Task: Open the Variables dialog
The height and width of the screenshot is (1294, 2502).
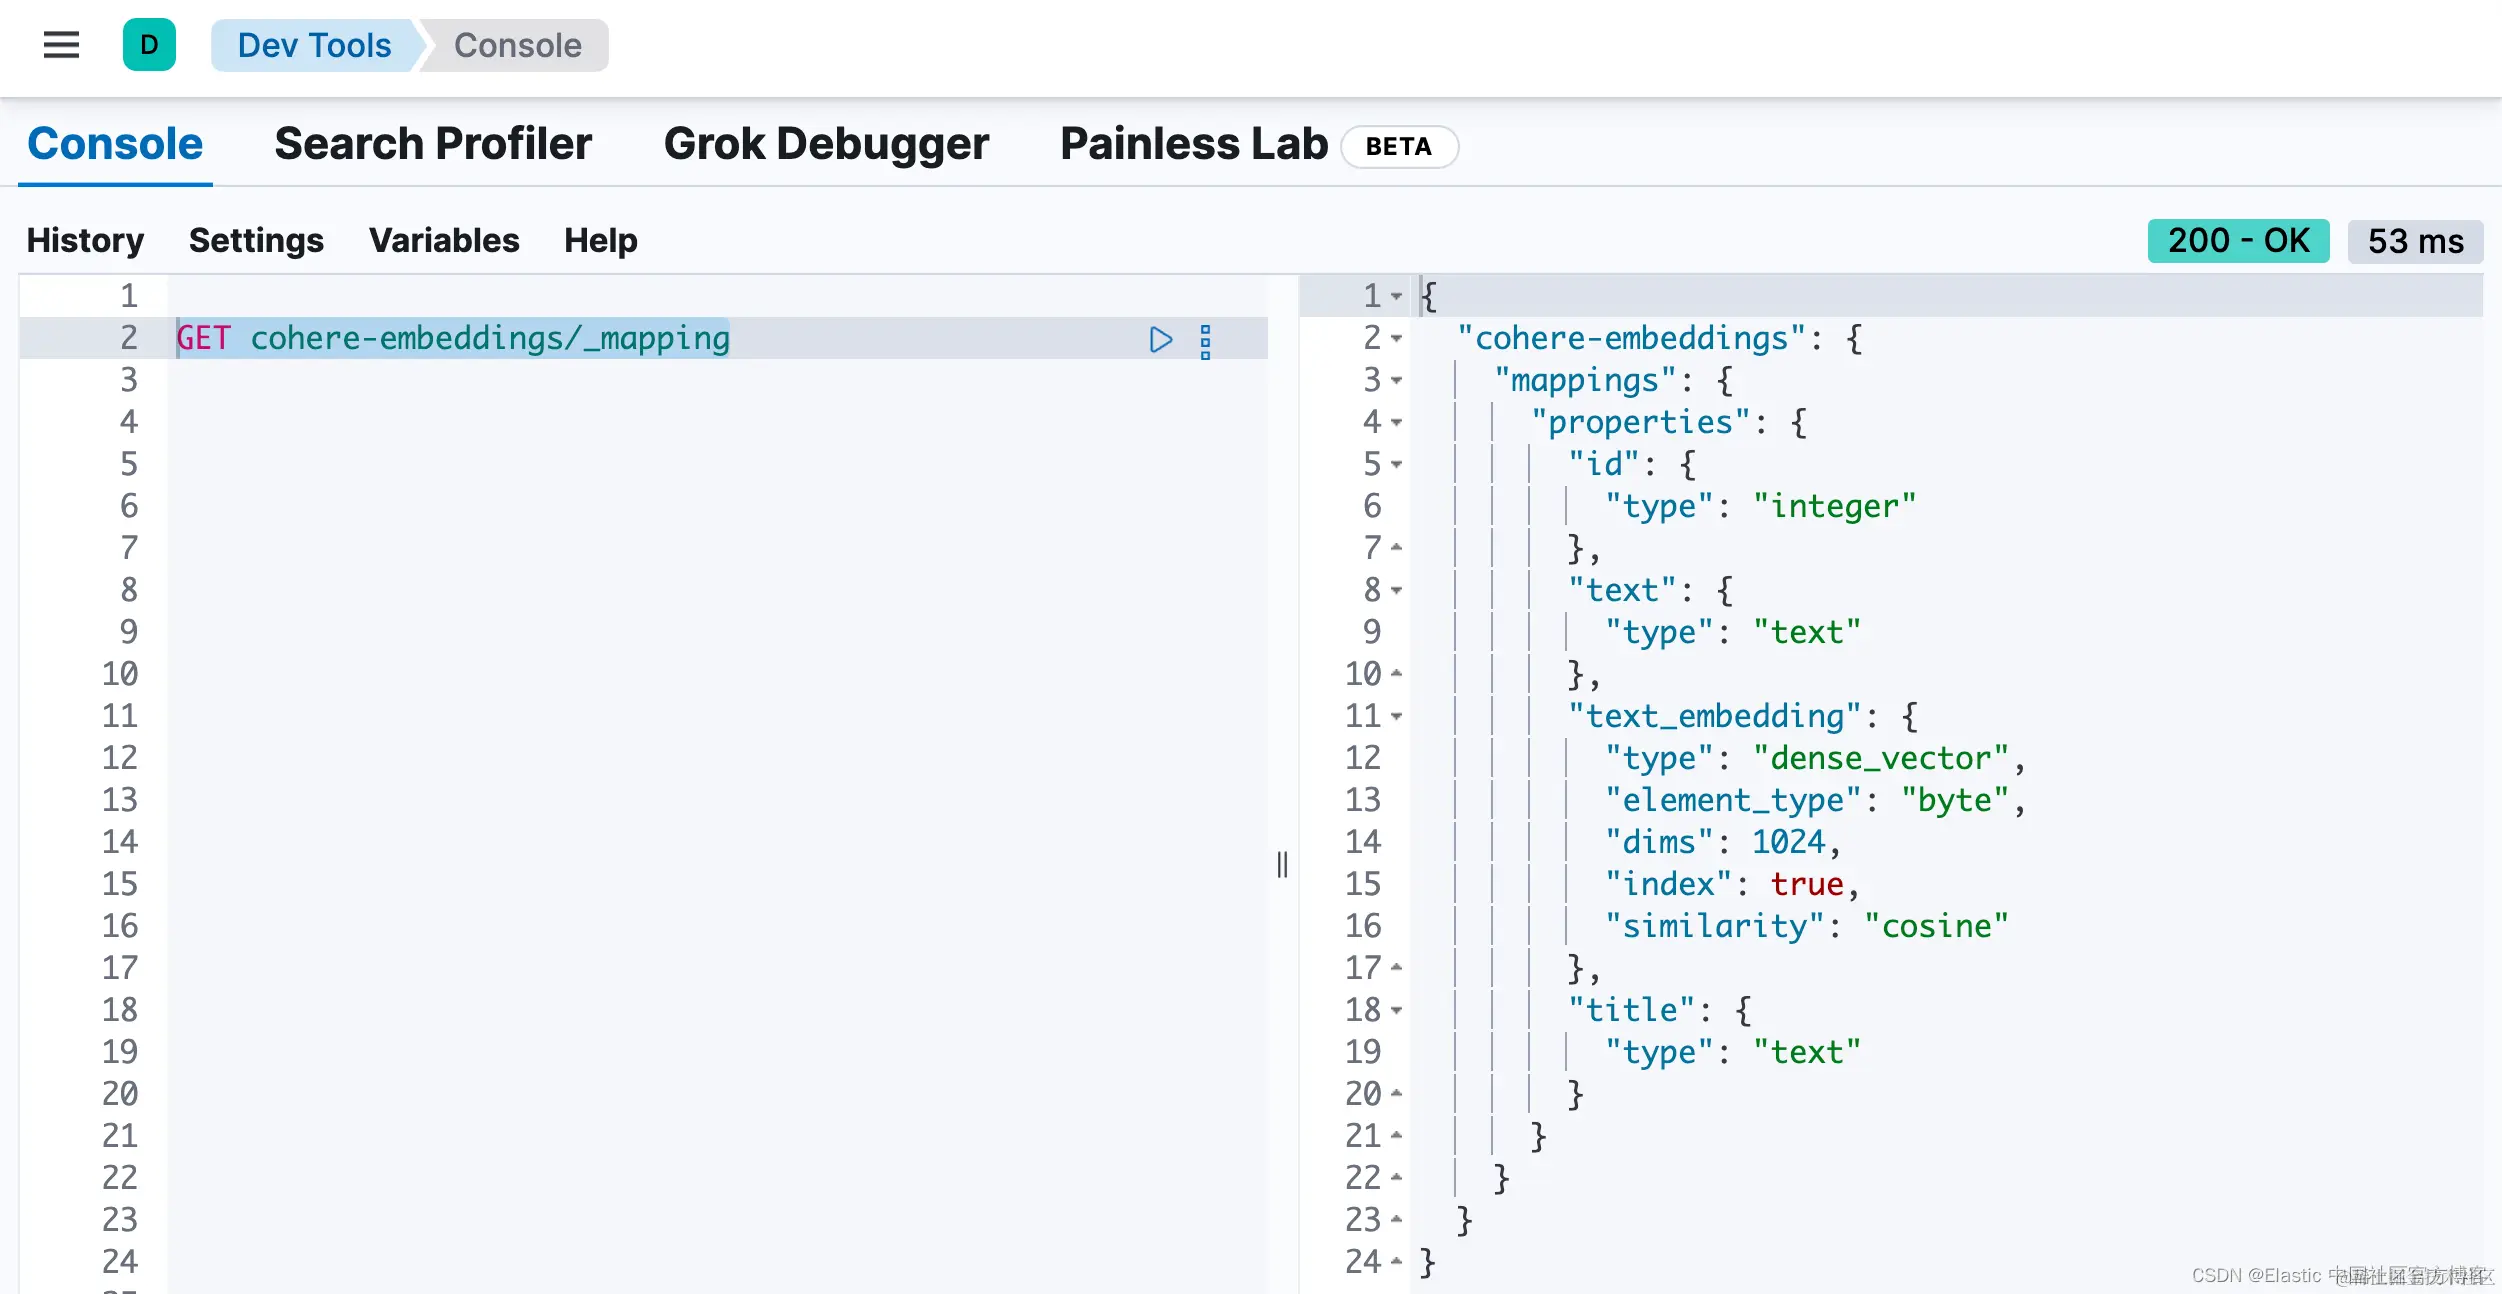Action: (x=443, y=241)
